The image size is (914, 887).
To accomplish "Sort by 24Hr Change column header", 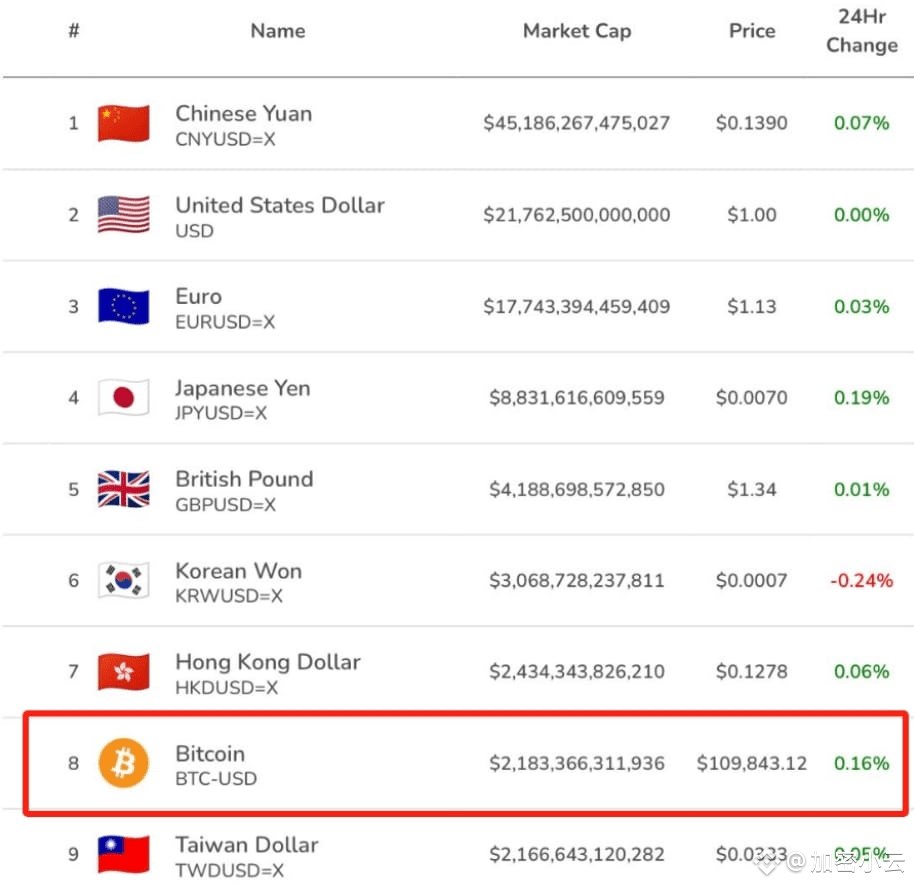I will click(861, 31).
